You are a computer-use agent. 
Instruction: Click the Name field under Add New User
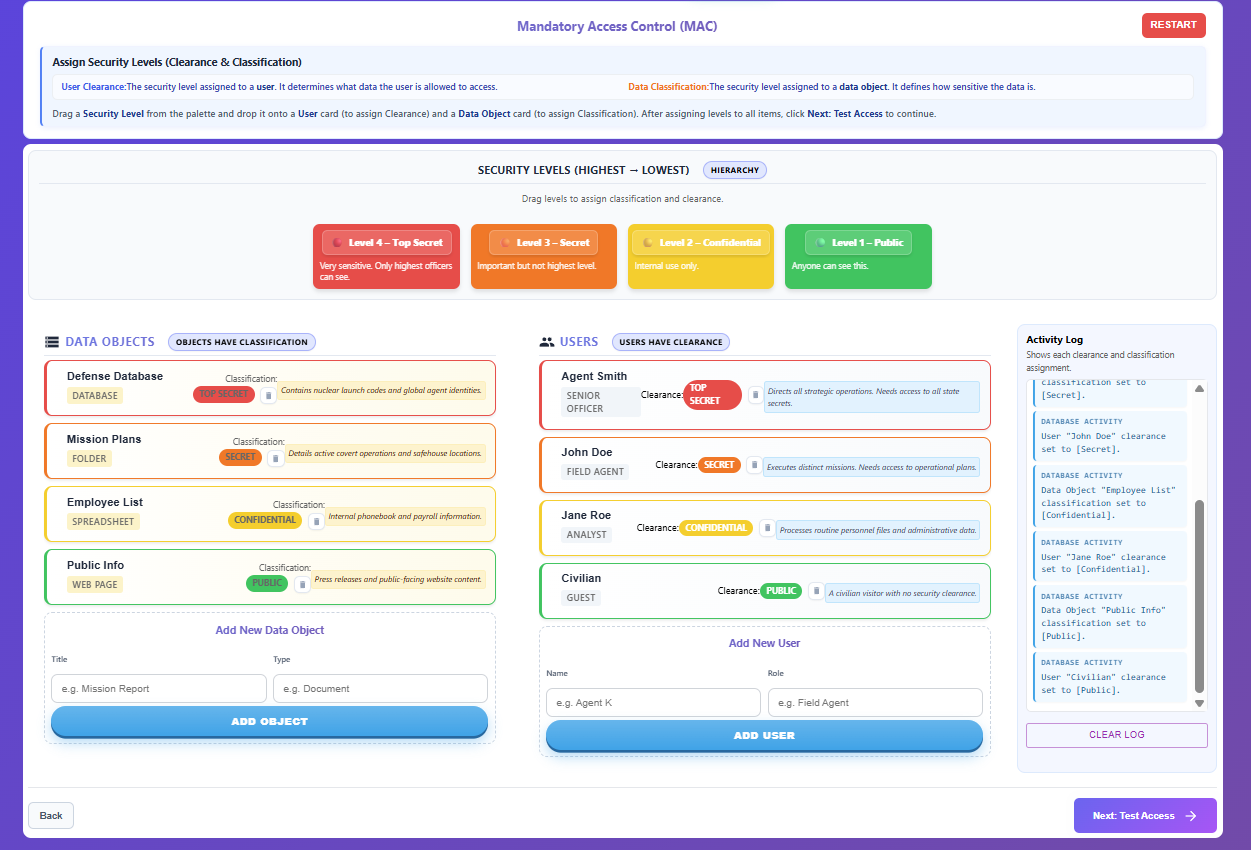(x=652, y=702)
